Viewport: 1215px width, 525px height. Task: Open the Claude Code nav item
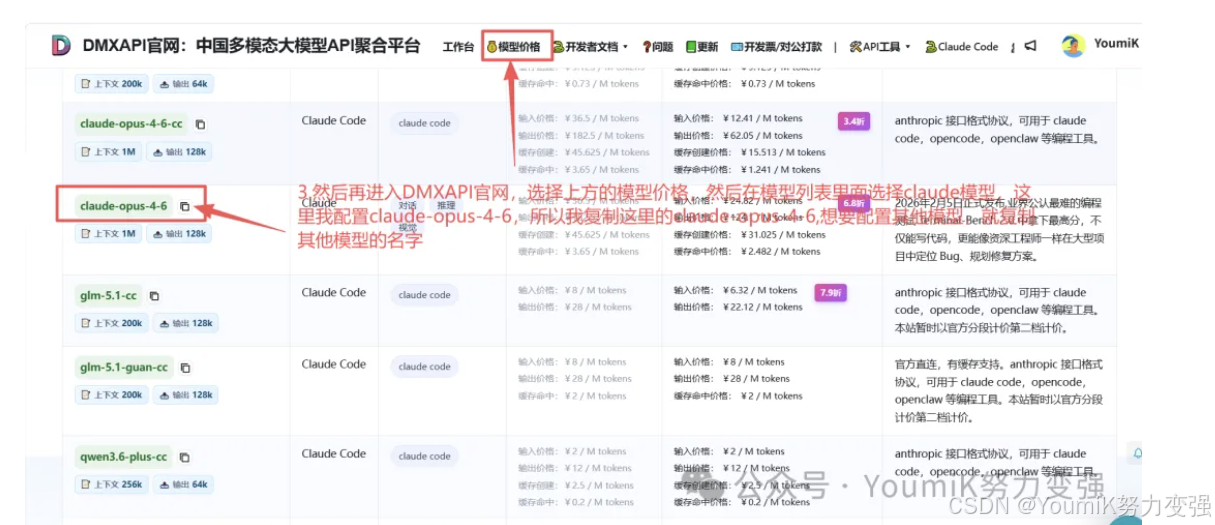(x=962, y=47)
